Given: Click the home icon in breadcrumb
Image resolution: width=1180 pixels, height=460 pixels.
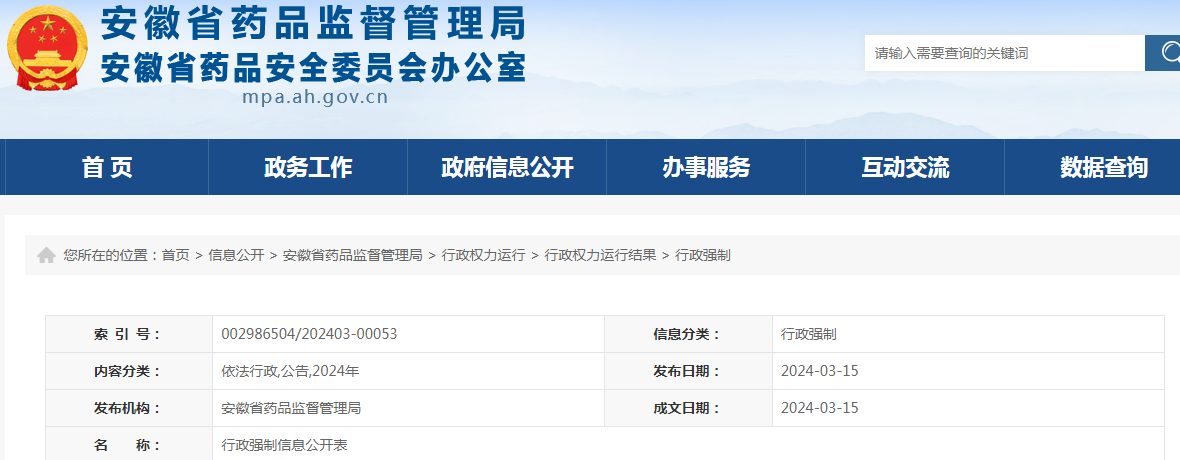Looking at the screenshot, I should coord(47,255).
